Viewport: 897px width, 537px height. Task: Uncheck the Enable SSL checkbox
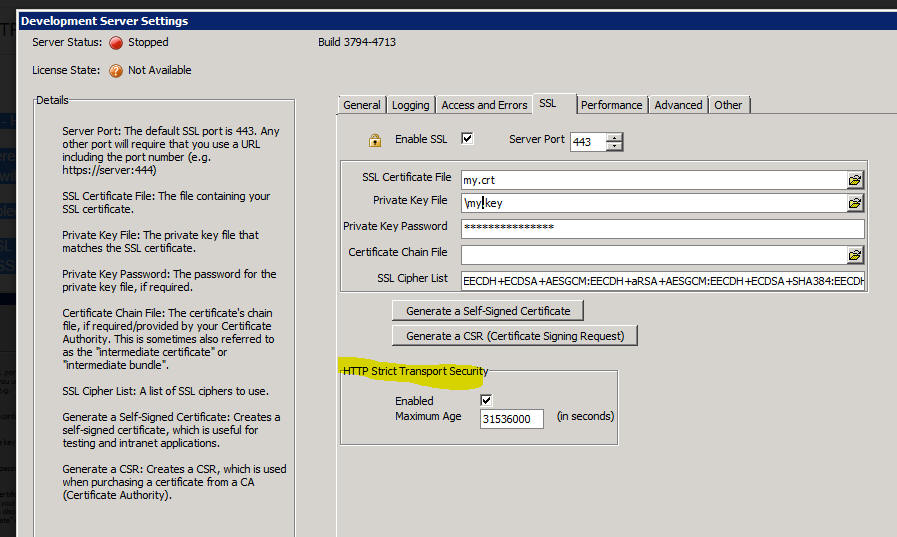point(467,138)
